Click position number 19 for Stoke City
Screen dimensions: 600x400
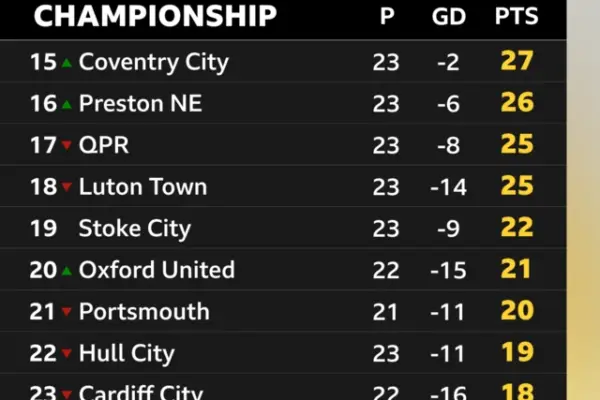coord(43,228)
